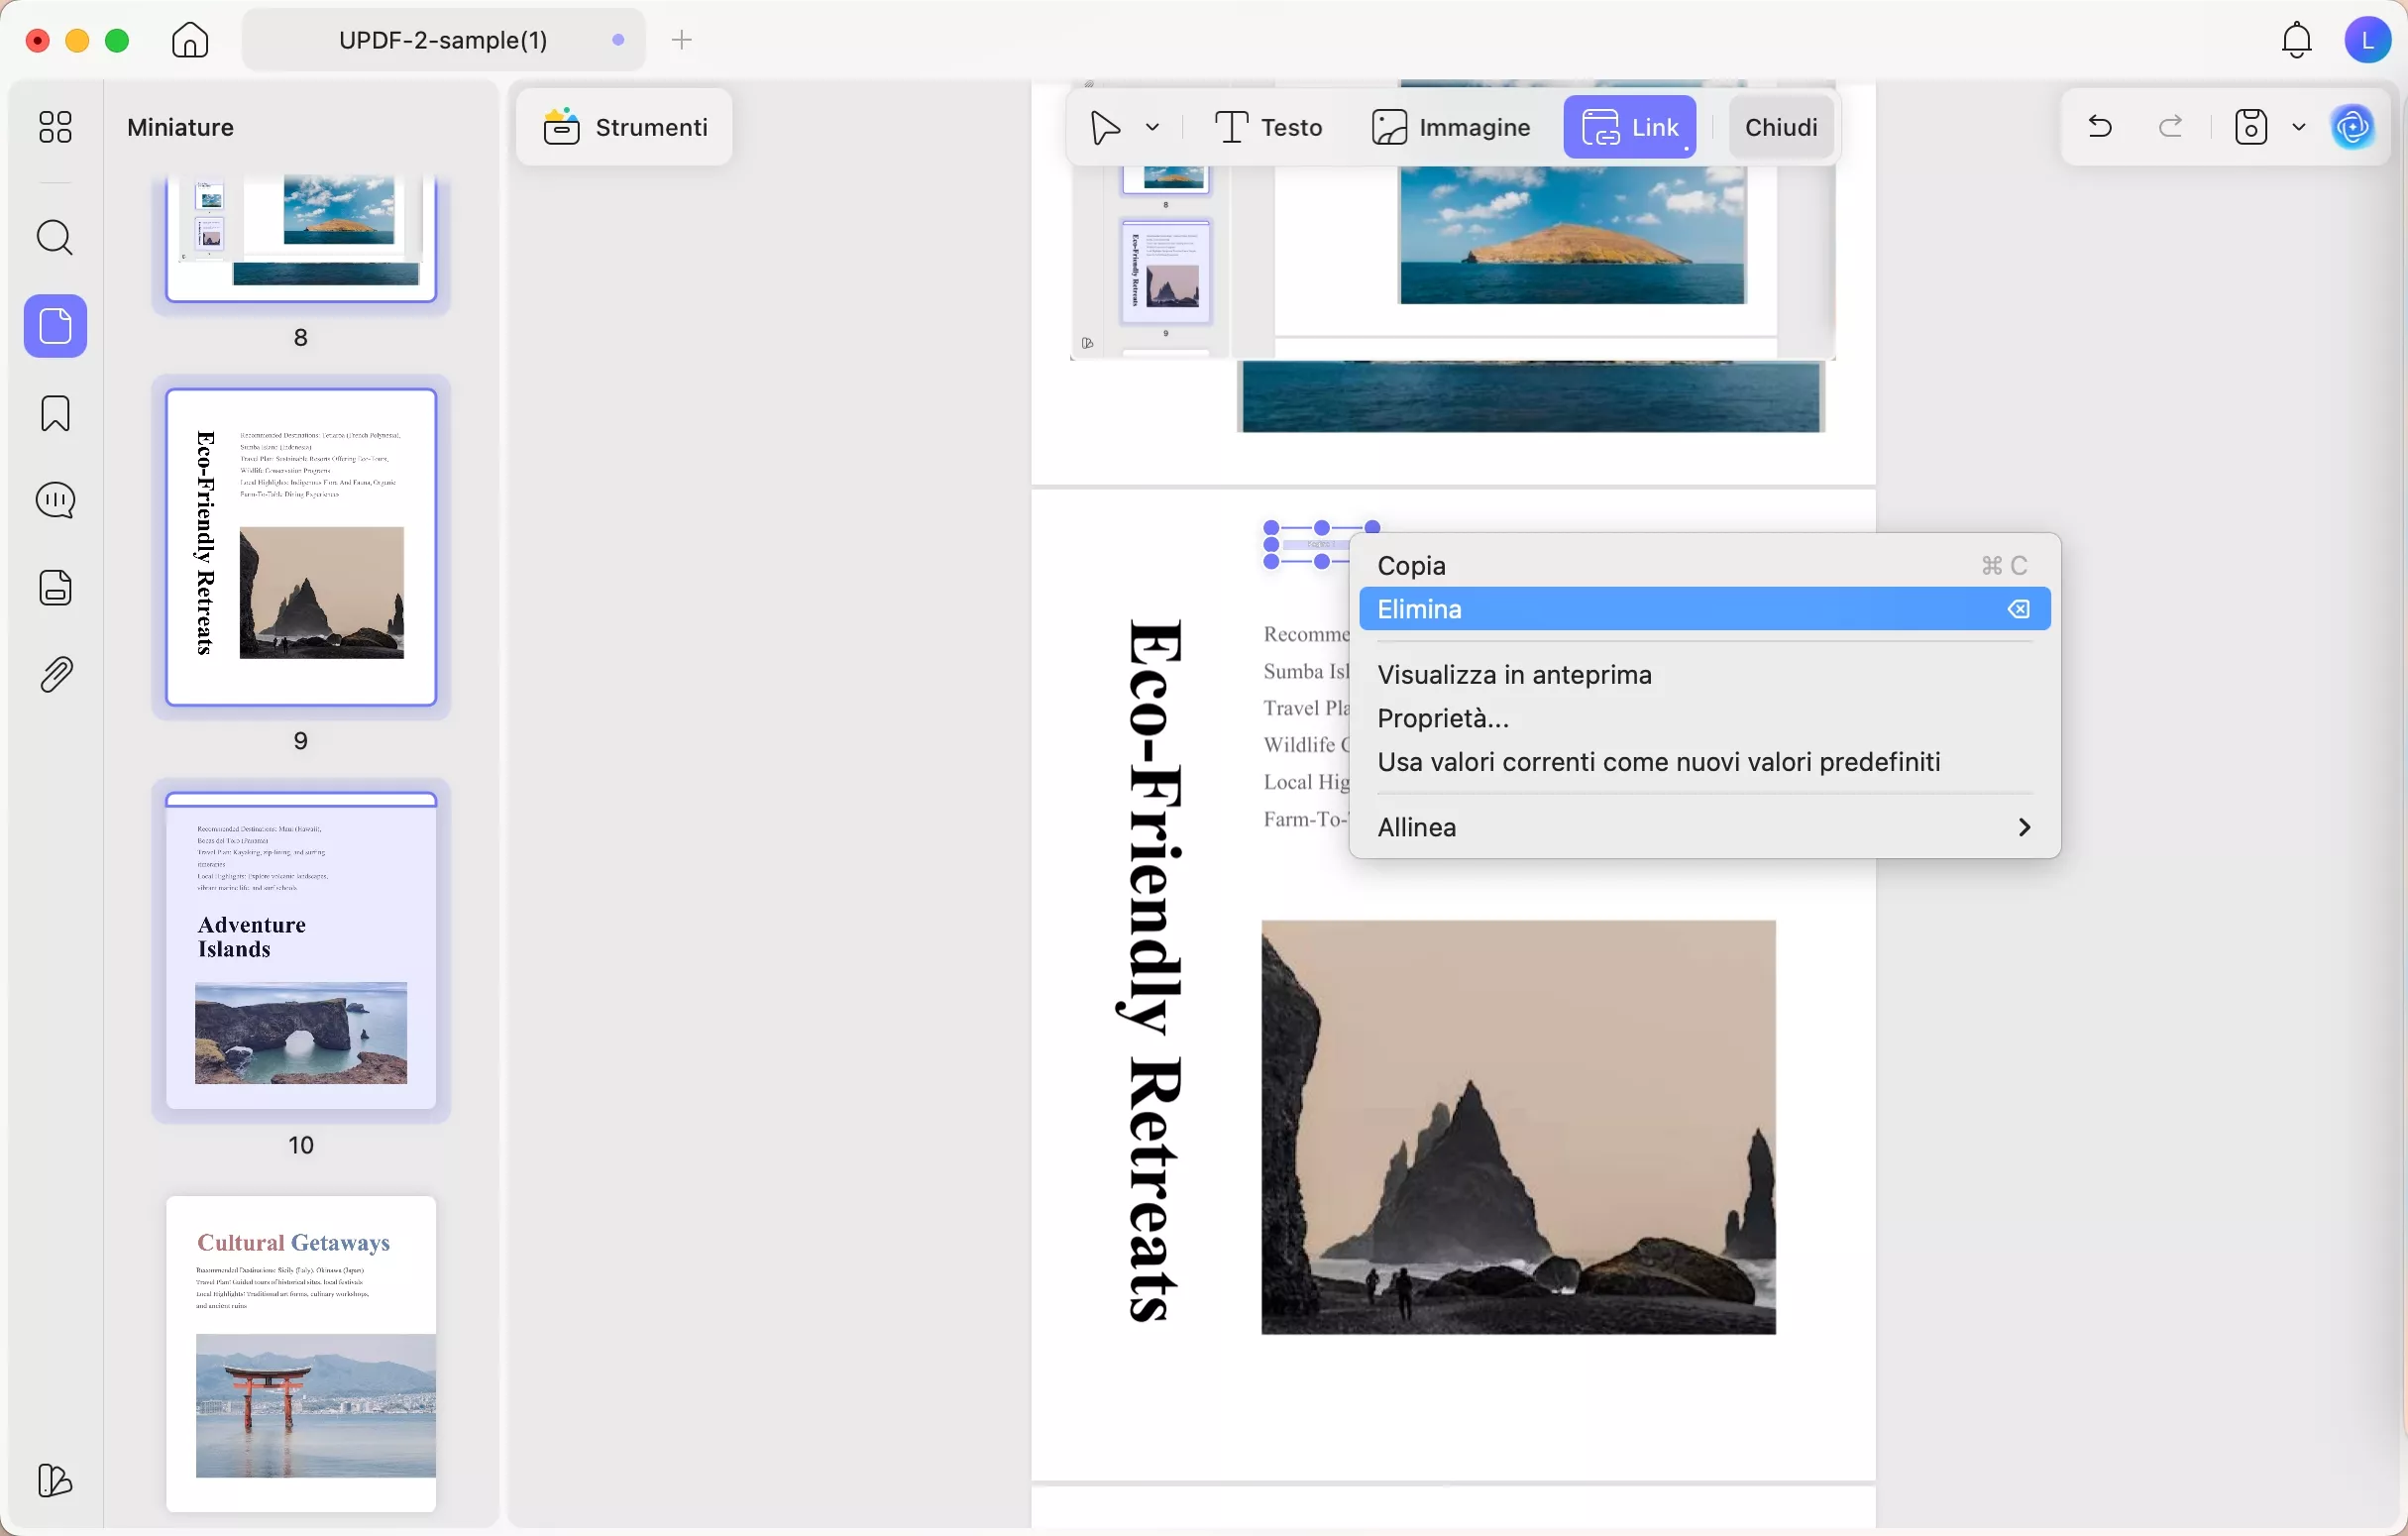Open the Strumenti button
The width and height of the screenshot is (2408, 1536).
[625, 127]
